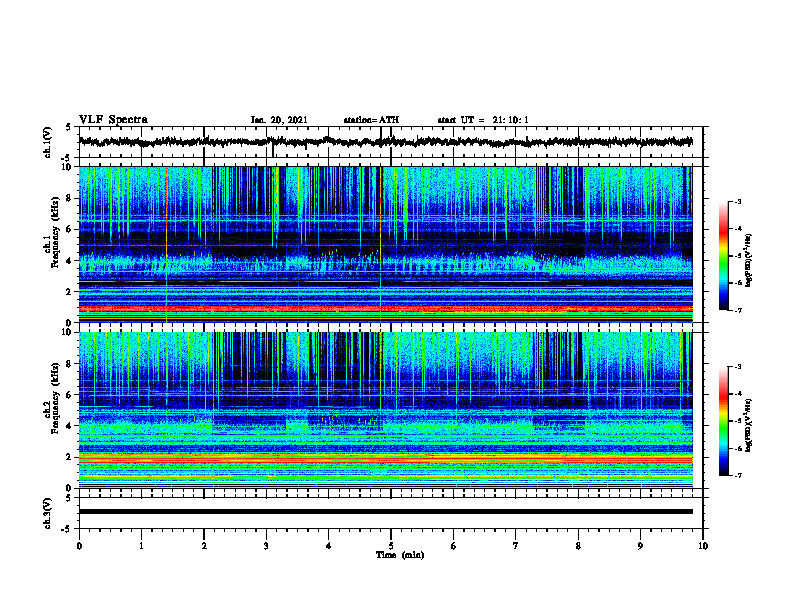This screenshot has width=792, height=612.
Task: Click the solid black ch.3 voltage trace
Action: tap(385, 512)
